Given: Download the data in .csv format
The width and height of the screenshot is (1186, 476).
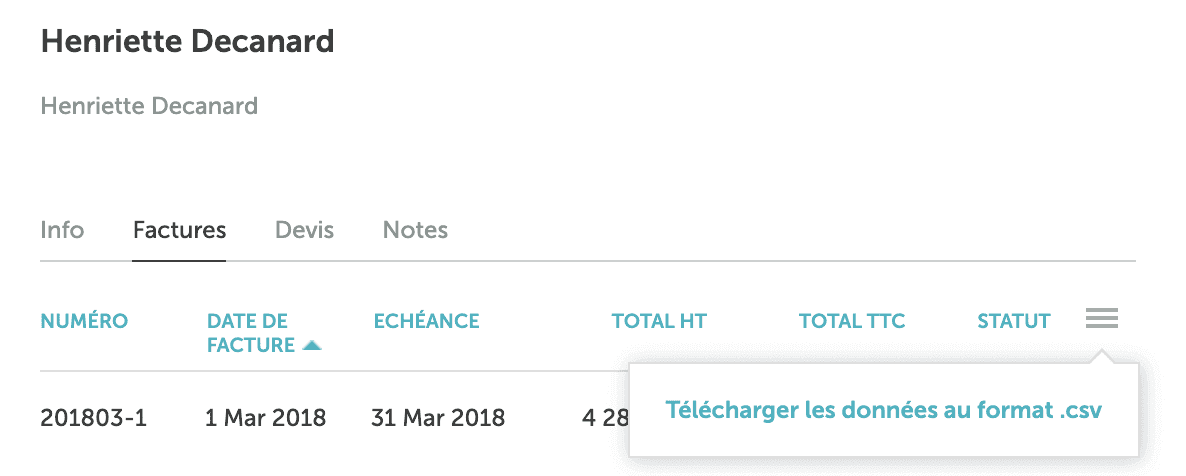Looking at the screenshot, I should click(883, 410).
